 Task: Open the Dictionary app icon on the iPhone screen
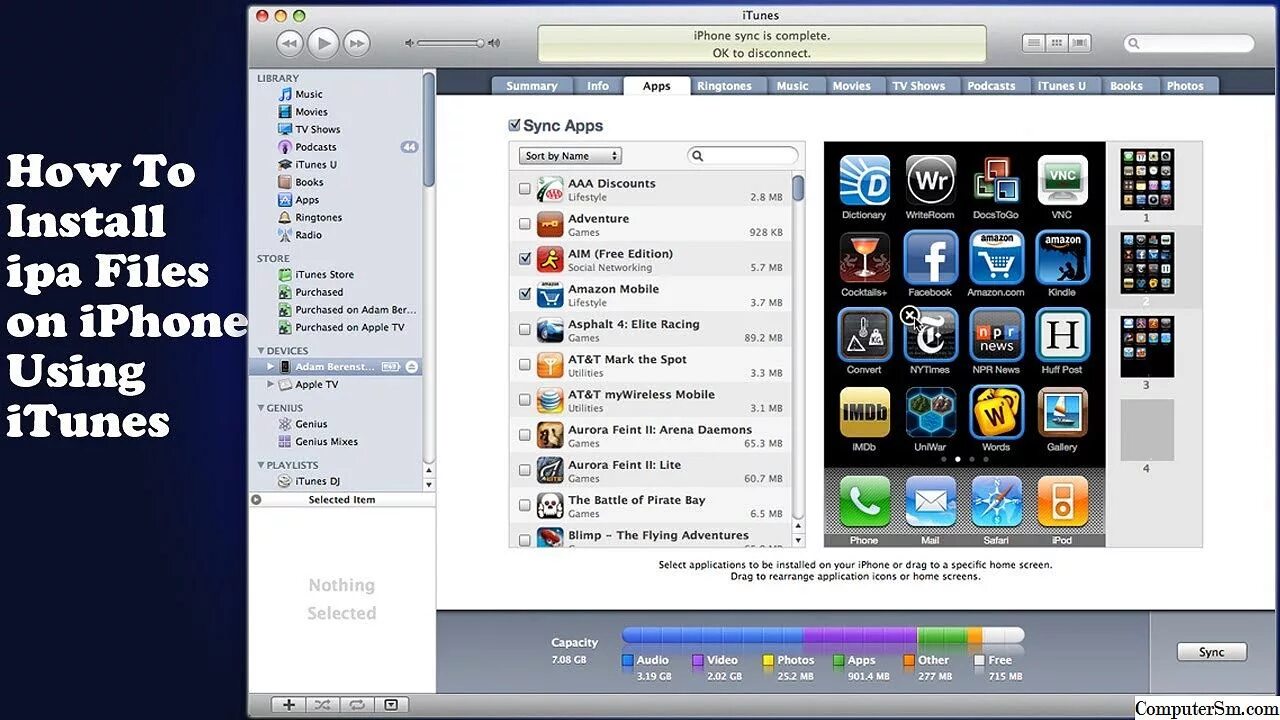(x=864, y=180)
